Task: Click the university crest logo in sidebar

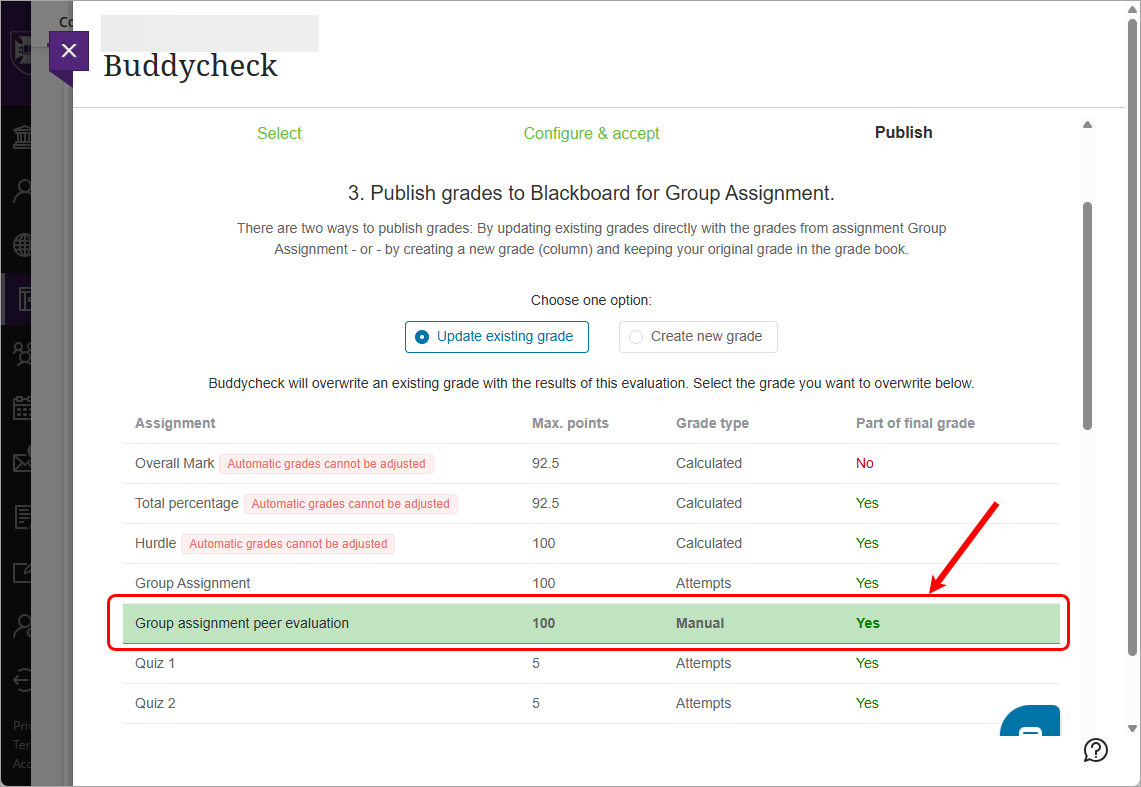Action: [20, 52]
